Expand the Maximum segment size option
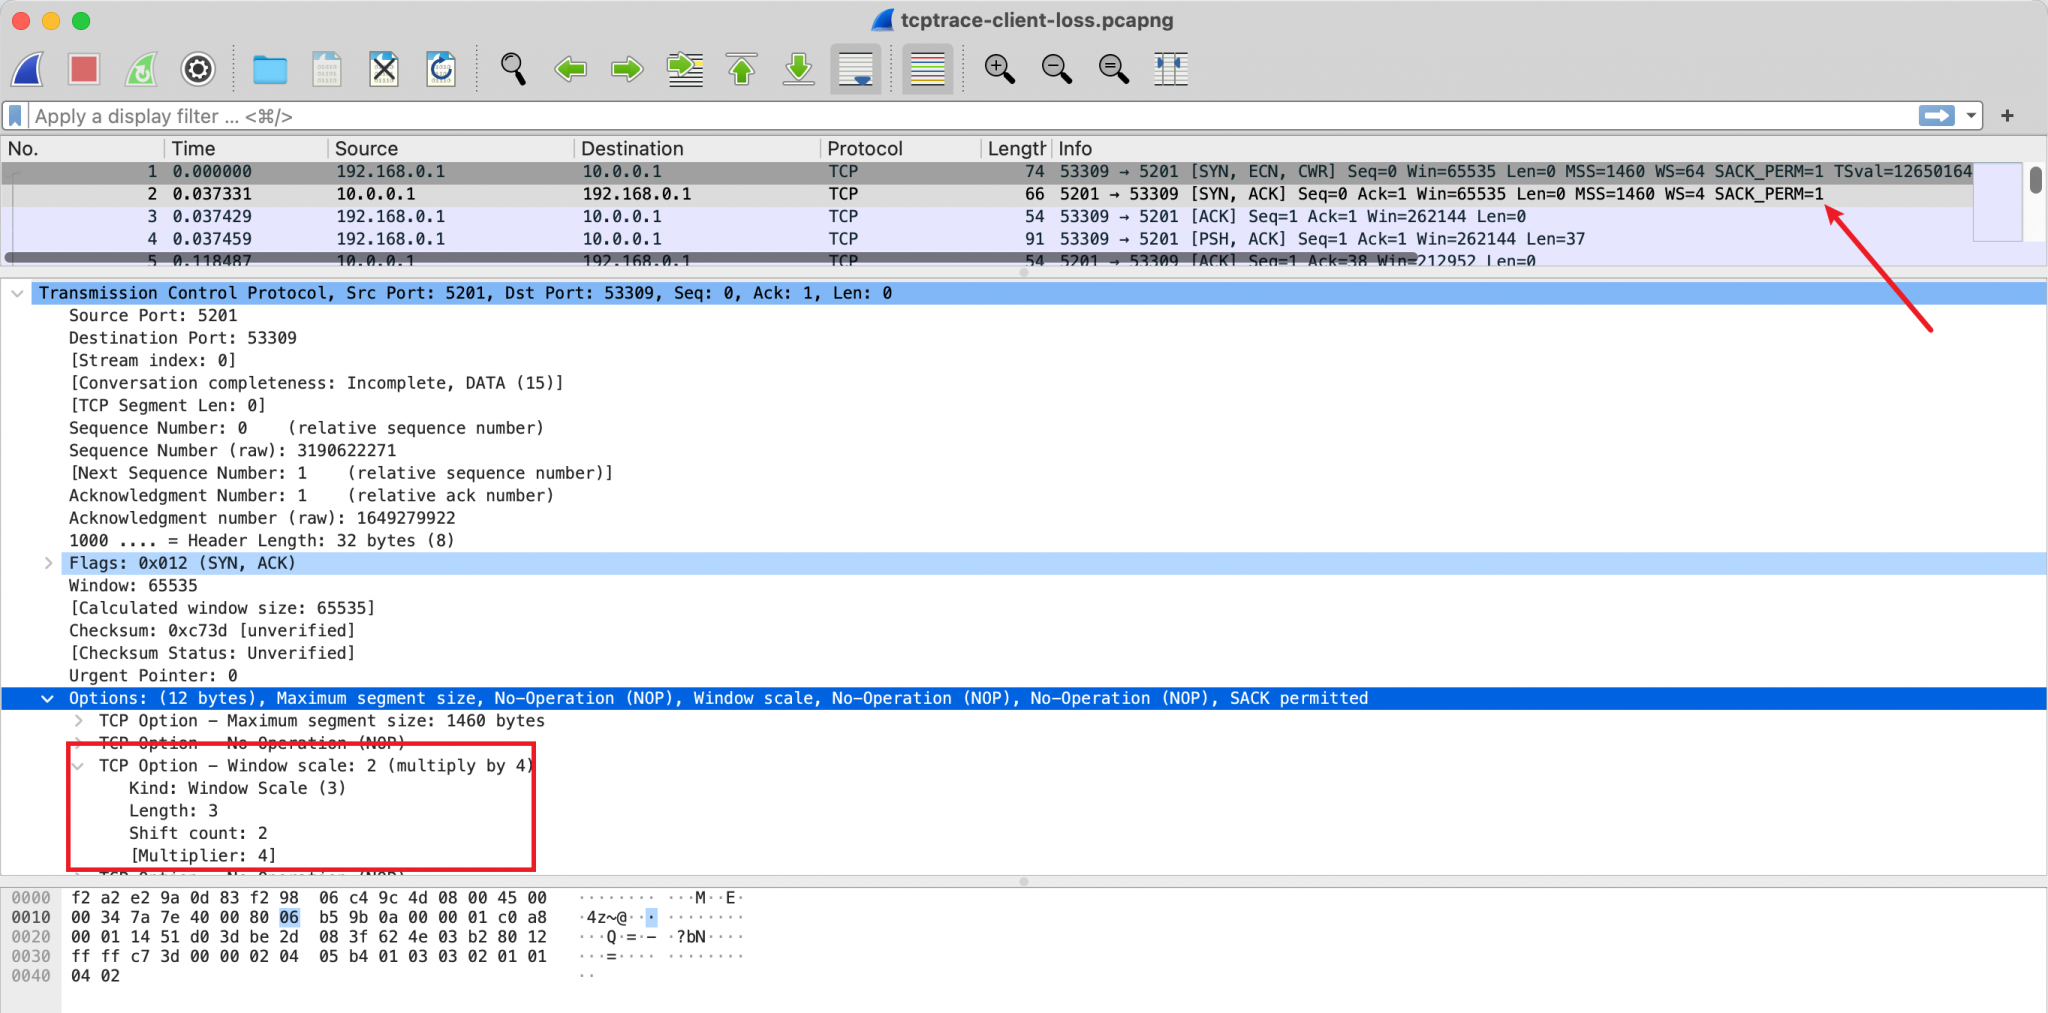Screen dimensions: 2048x1013 click(78, 721)
